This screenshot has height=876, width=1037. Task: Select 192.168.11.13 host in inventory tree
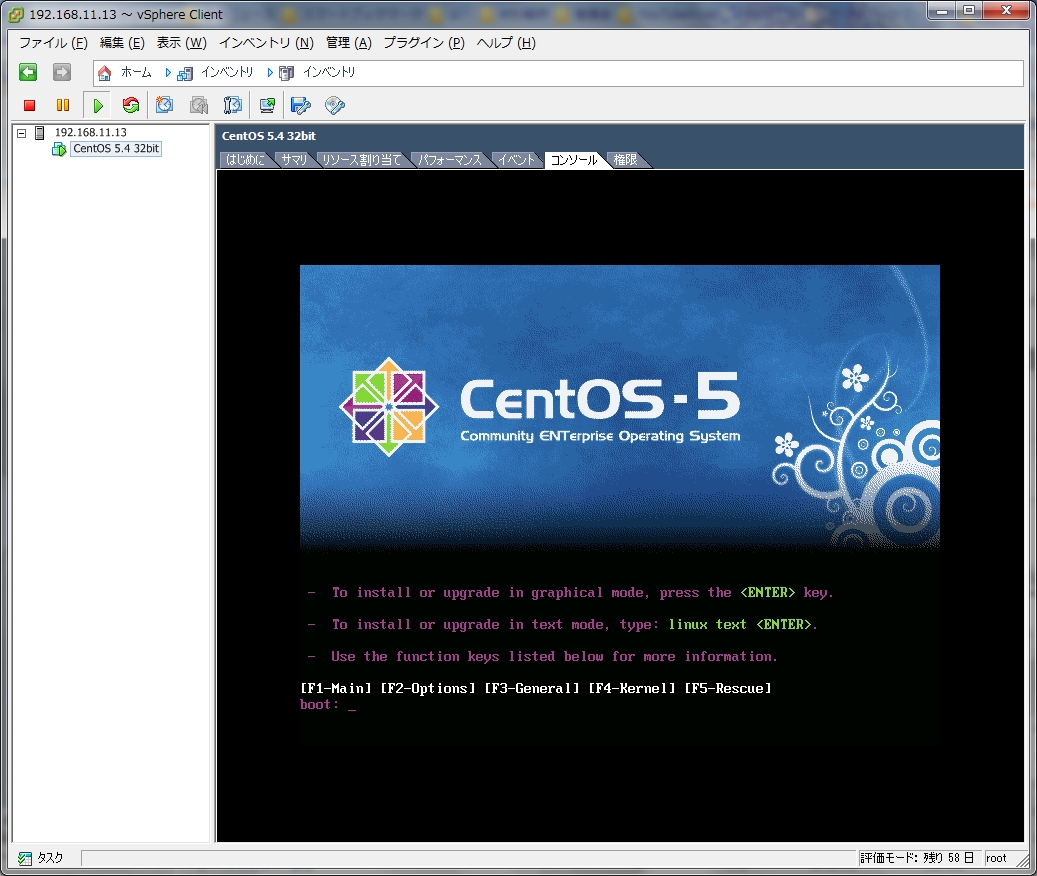click(91, 133)
